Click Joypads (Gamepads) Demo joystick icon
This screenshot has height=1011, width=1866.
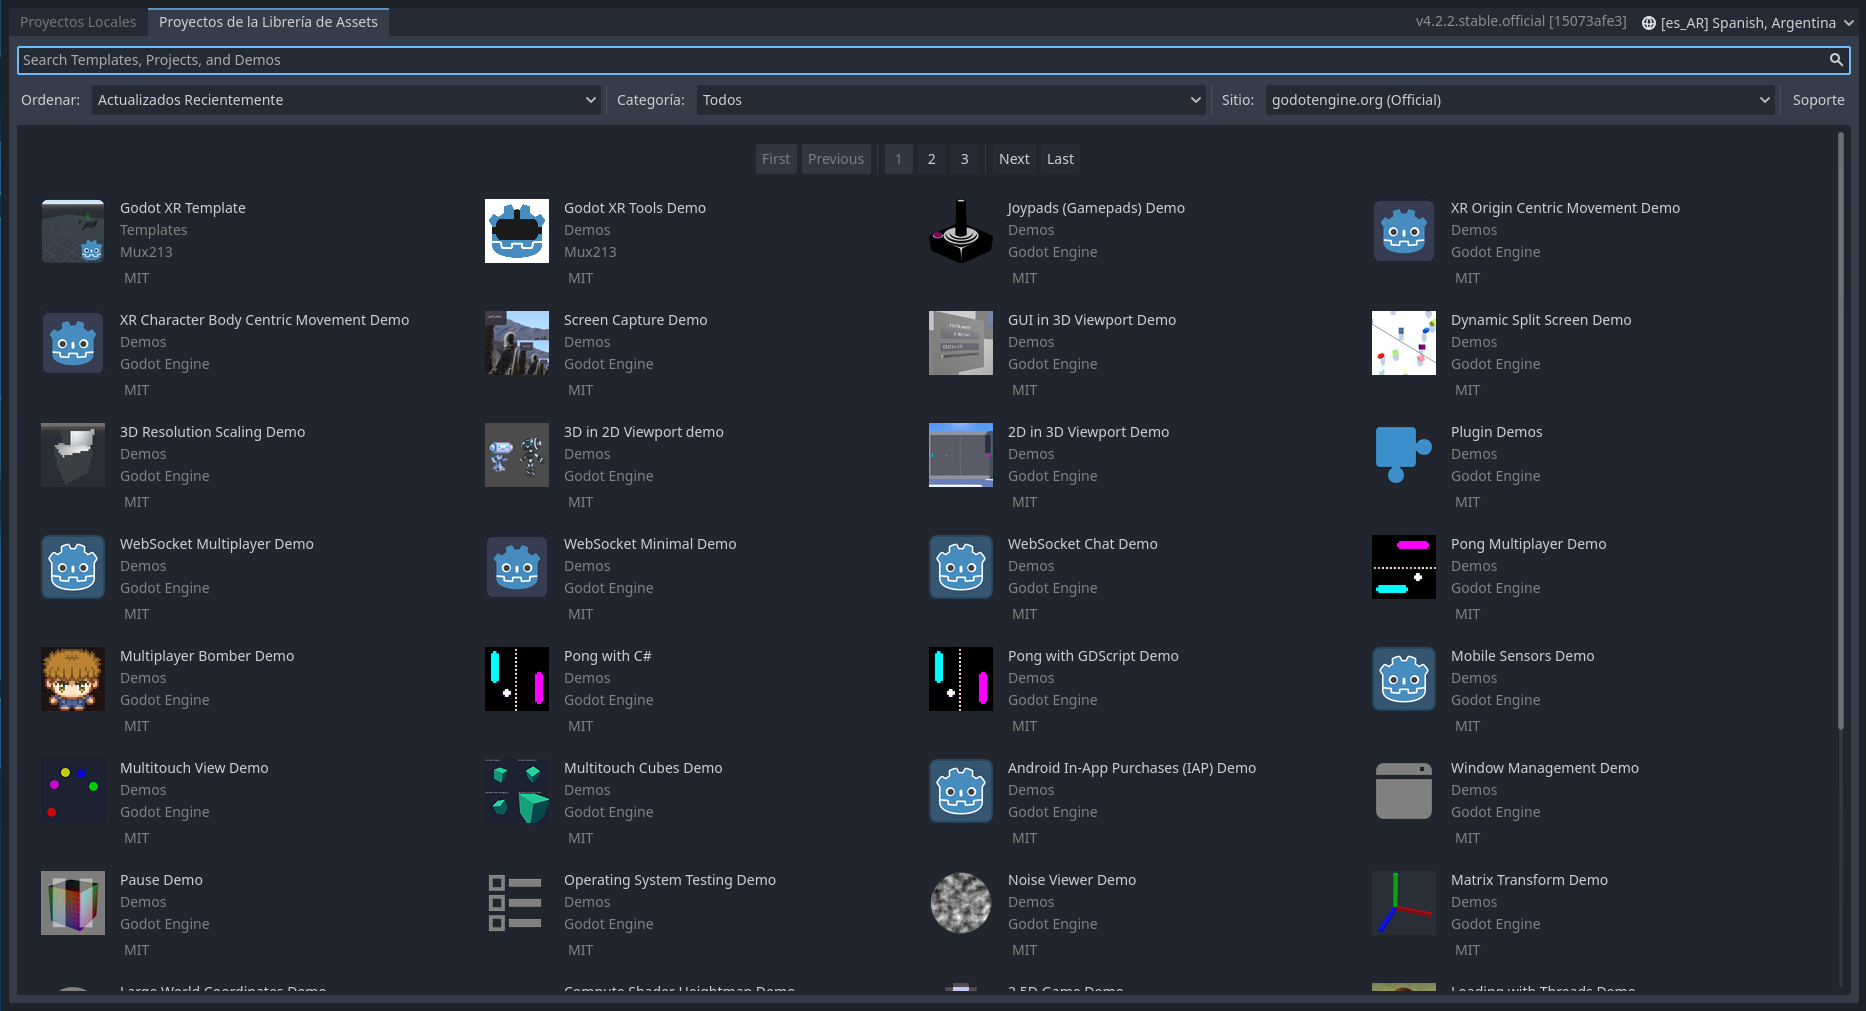pos(961,231)
